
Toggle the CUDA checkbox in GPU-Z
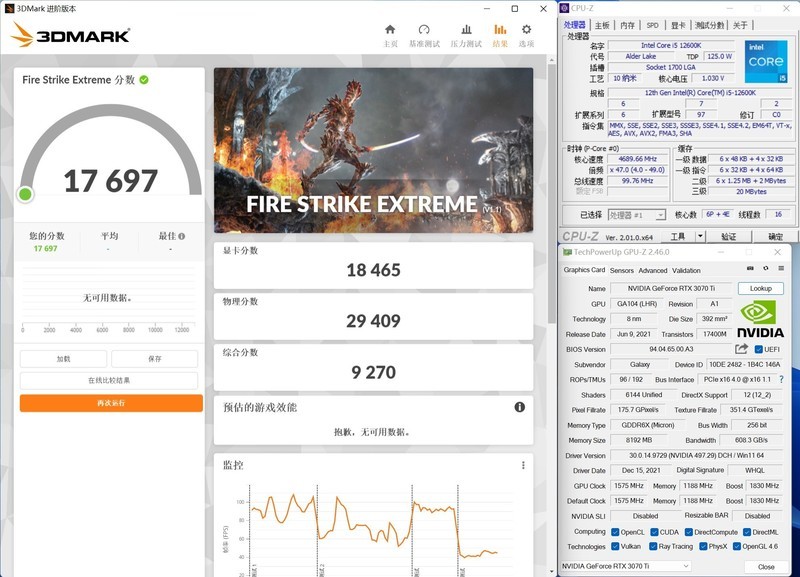click(x=653, y=532)
